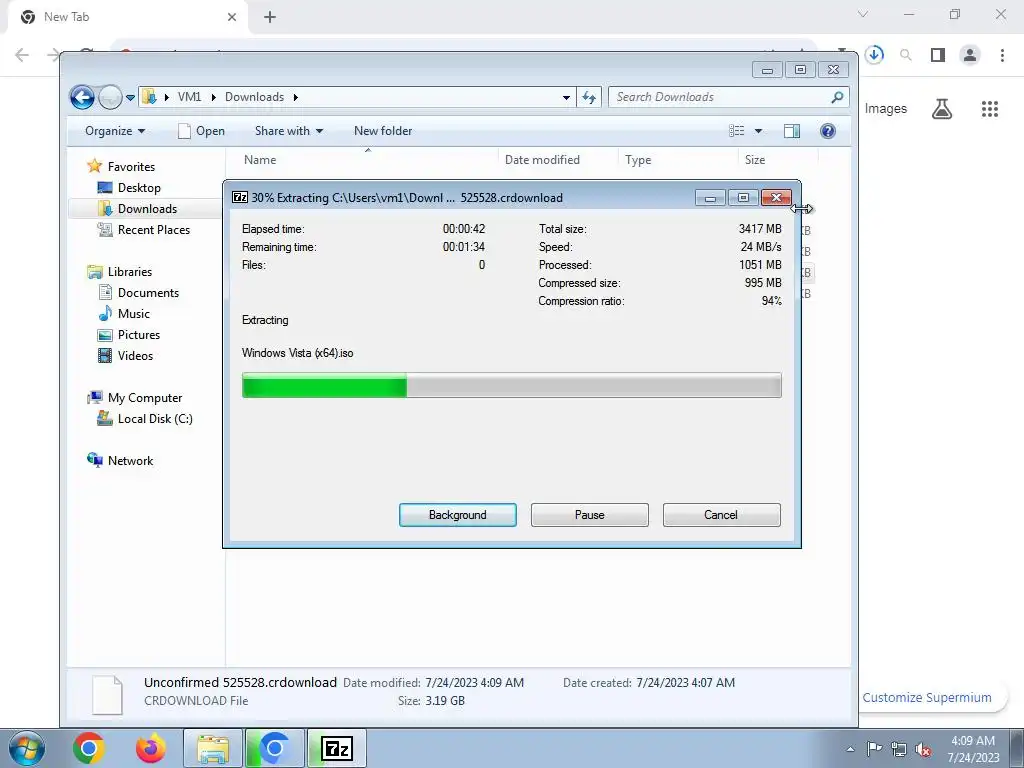Click the 7z icon in dialog title
Screen dimensions: 1024x768
pyautogui.click(x=240, y=197)
